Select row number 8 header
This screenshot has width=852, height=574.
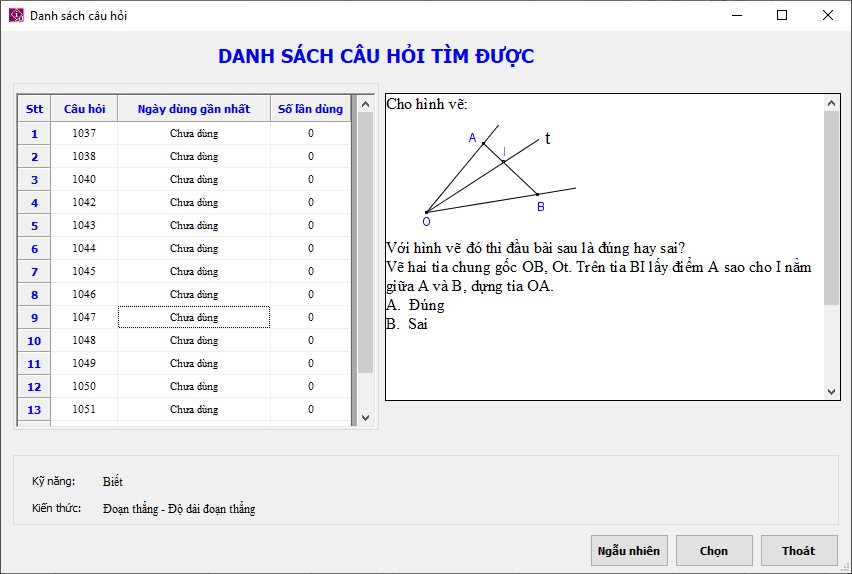(34, 295)
